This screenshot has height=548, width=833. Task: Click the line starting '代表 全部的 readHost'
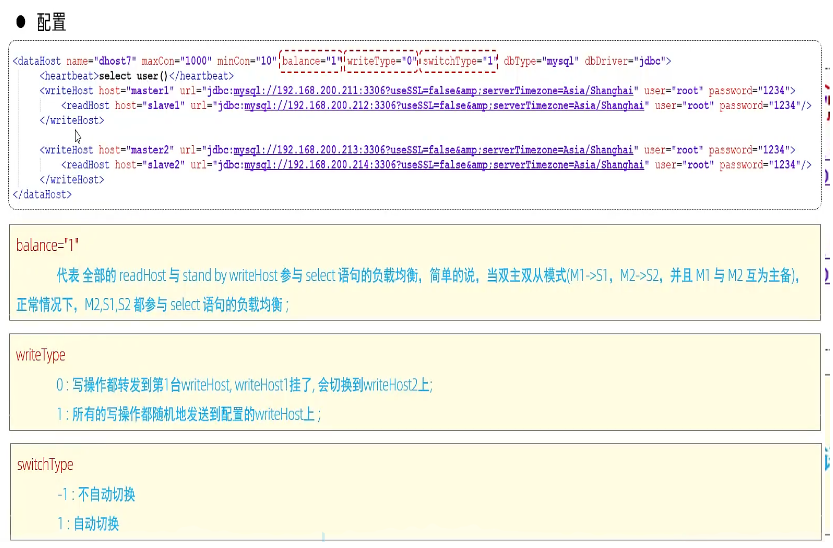click(x=428, y=276)
